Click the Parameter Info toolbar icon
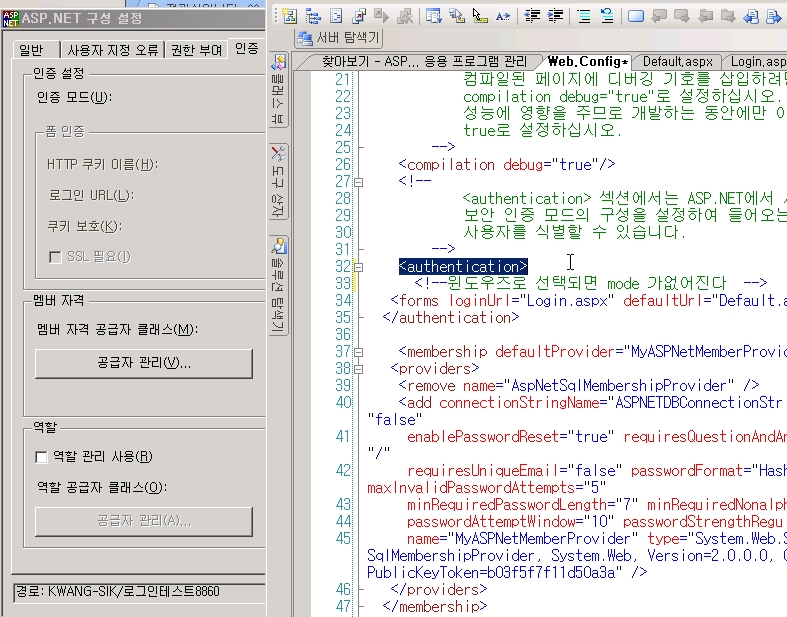This screenshot has width=787, height=617. [457, 16]
